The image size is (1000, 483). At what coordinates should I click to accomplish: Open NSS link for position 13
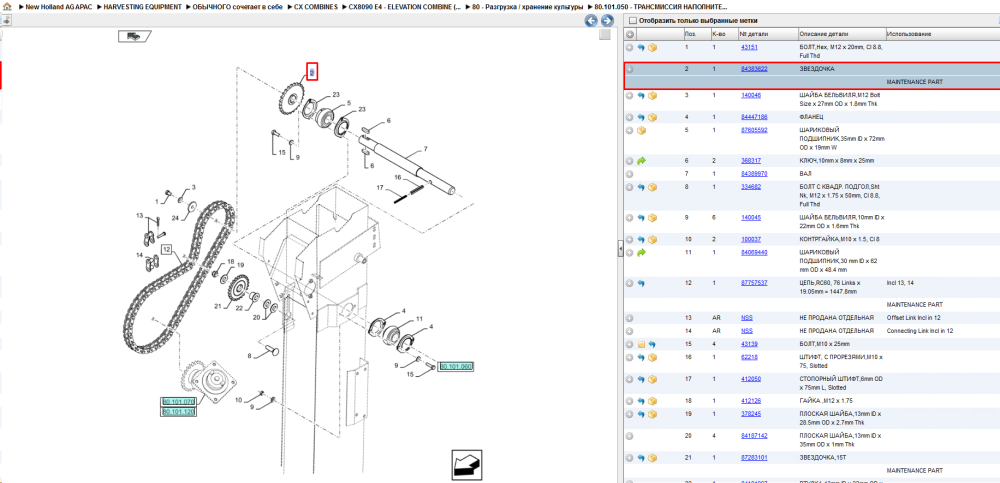[x=746, y=317]
